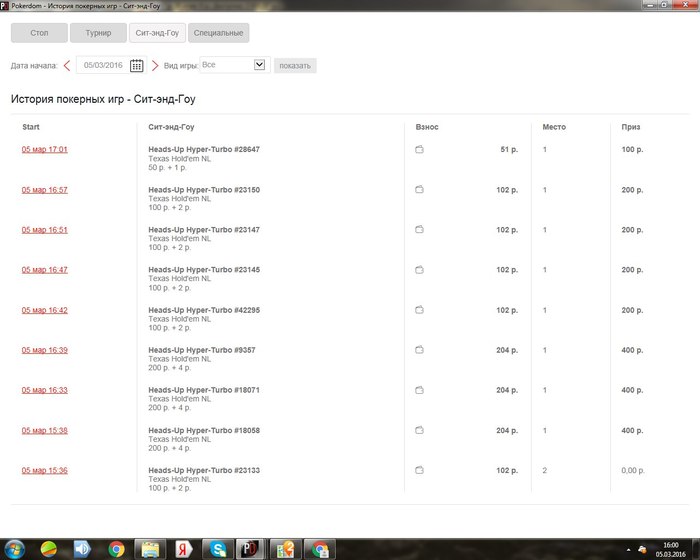Click the '51 р.' buy-in value

509,149
